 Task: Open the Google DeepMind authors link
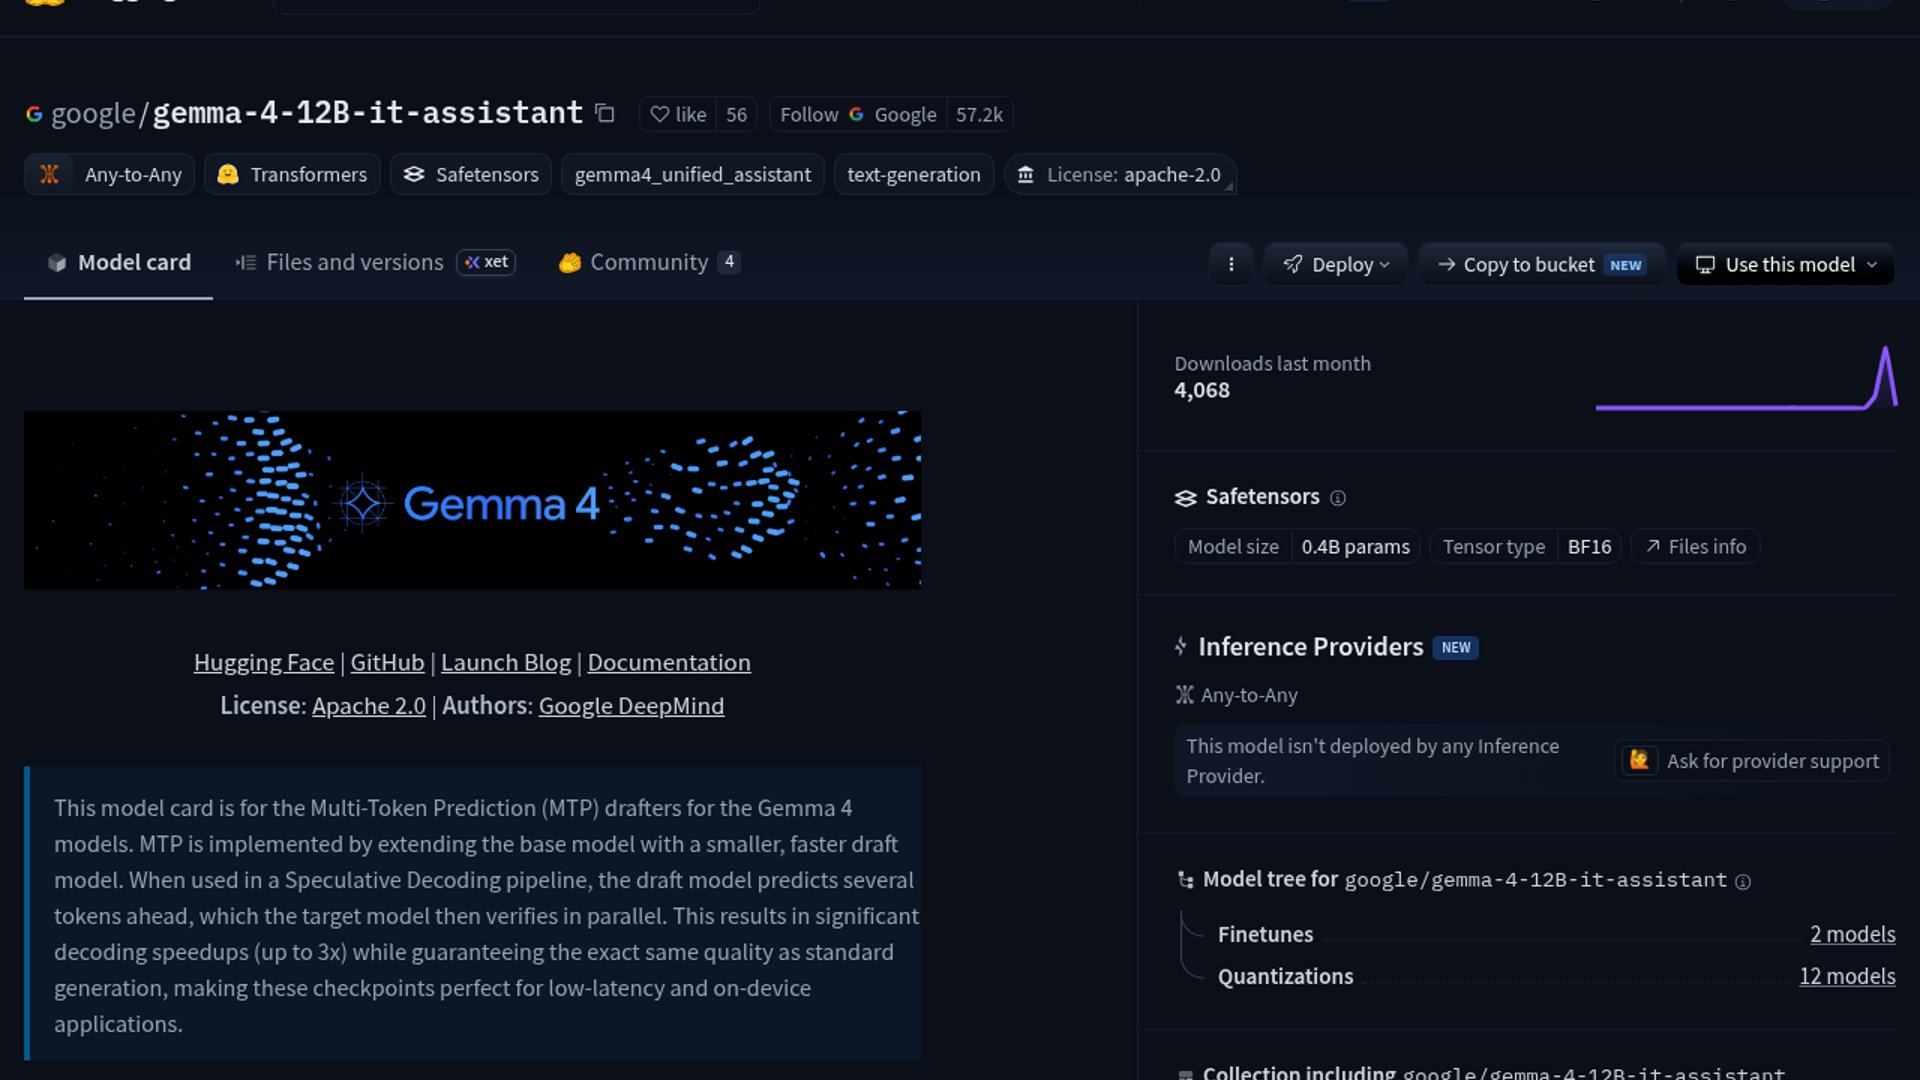[x=631, y=705]
